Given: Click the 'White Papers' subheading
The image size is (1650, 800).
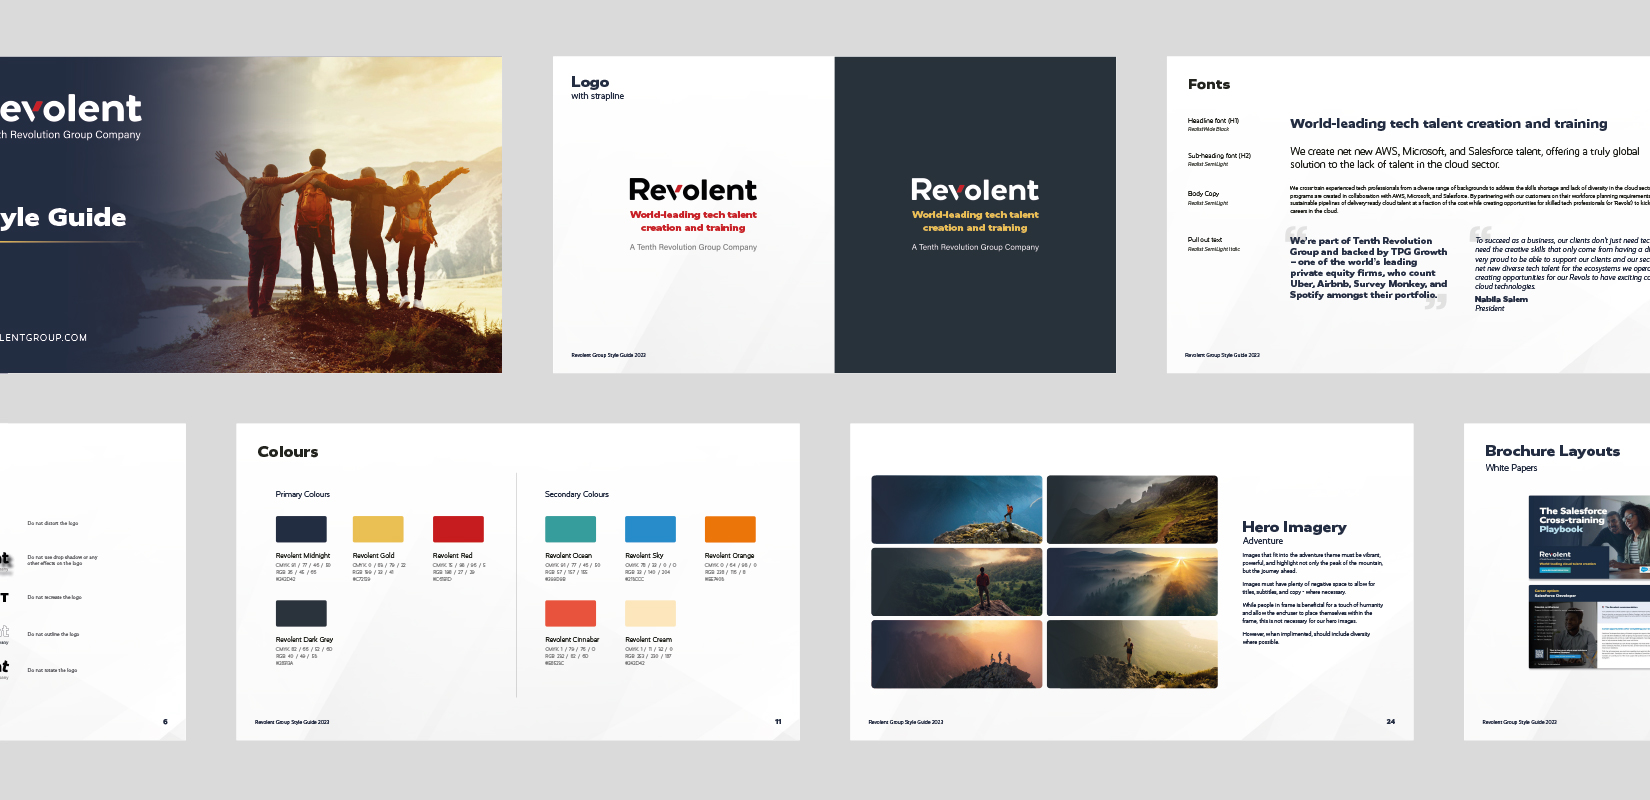Looking at the screenshot, I should coord(1511,468).
